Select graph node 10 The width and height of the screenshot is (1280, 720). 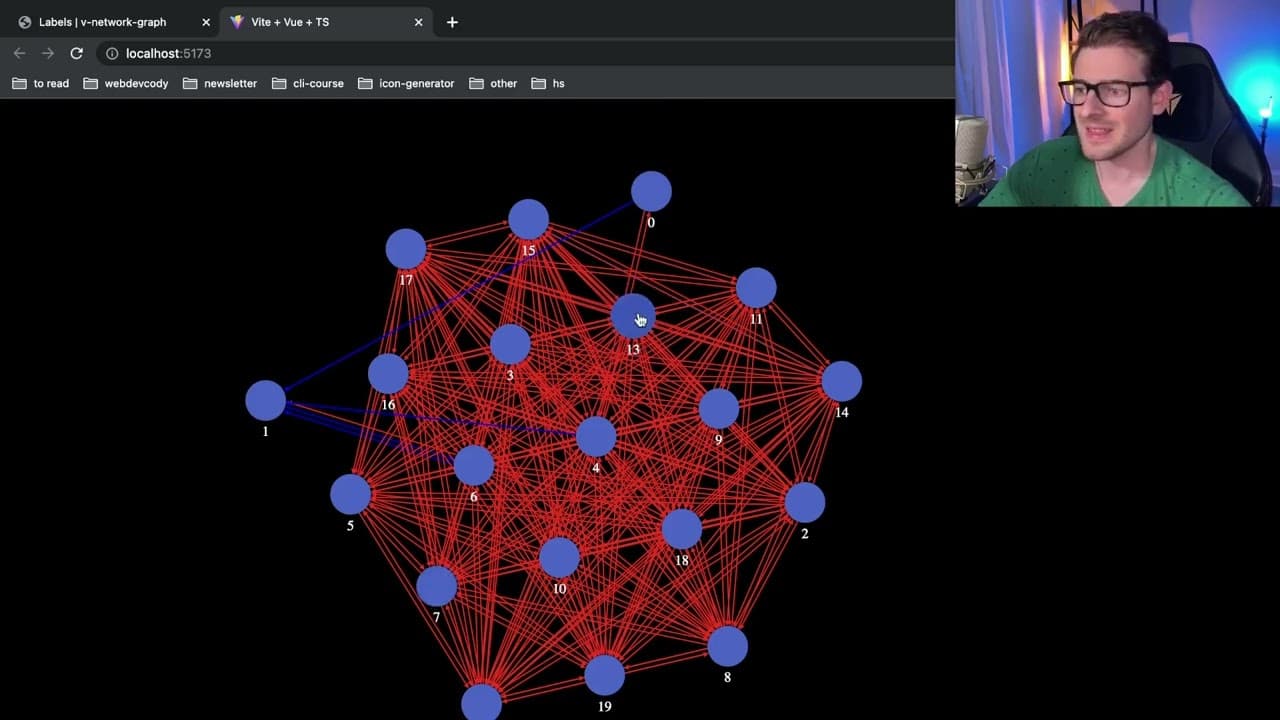559,557
